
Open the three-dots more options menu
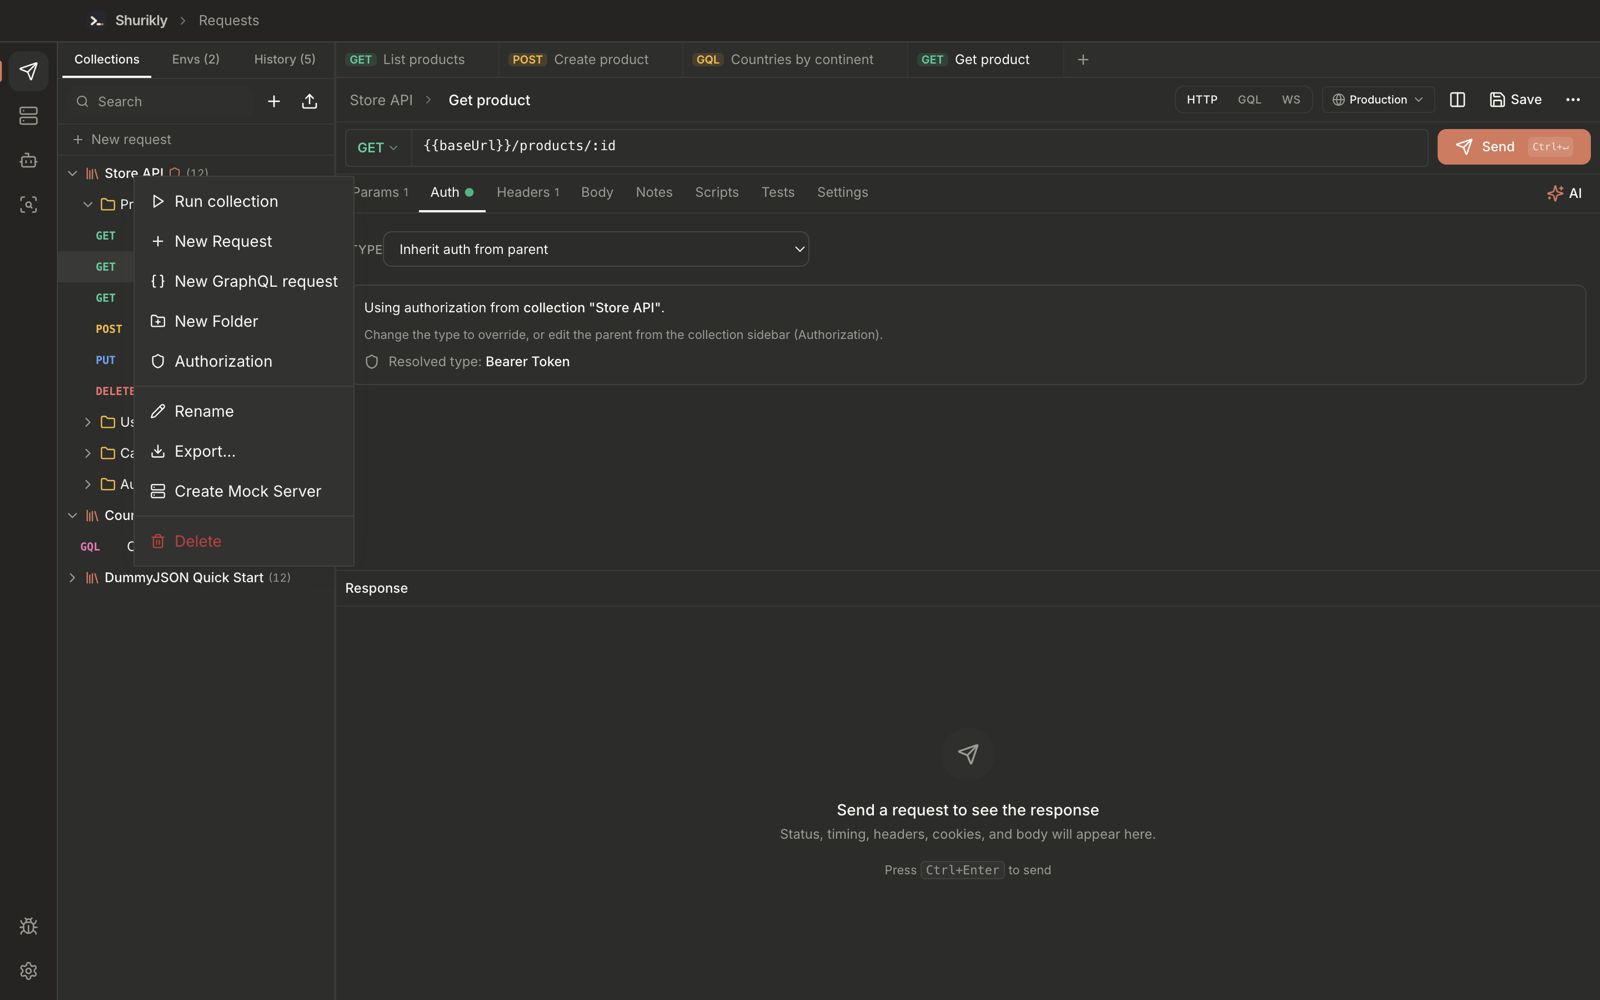tap(1573, 100)
